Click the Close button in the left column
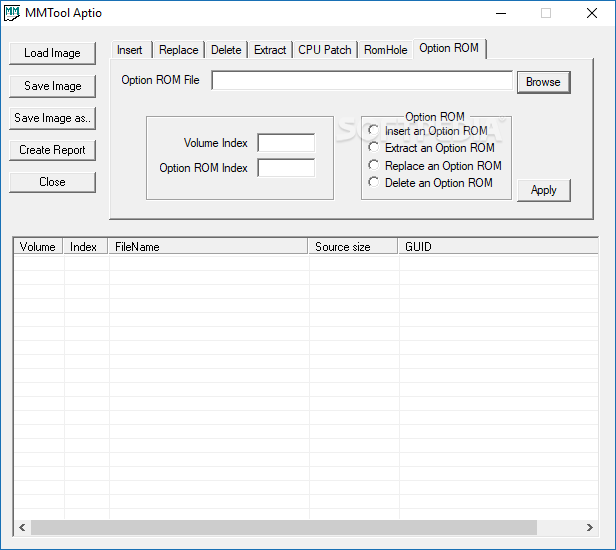 [x=52, y=182]
